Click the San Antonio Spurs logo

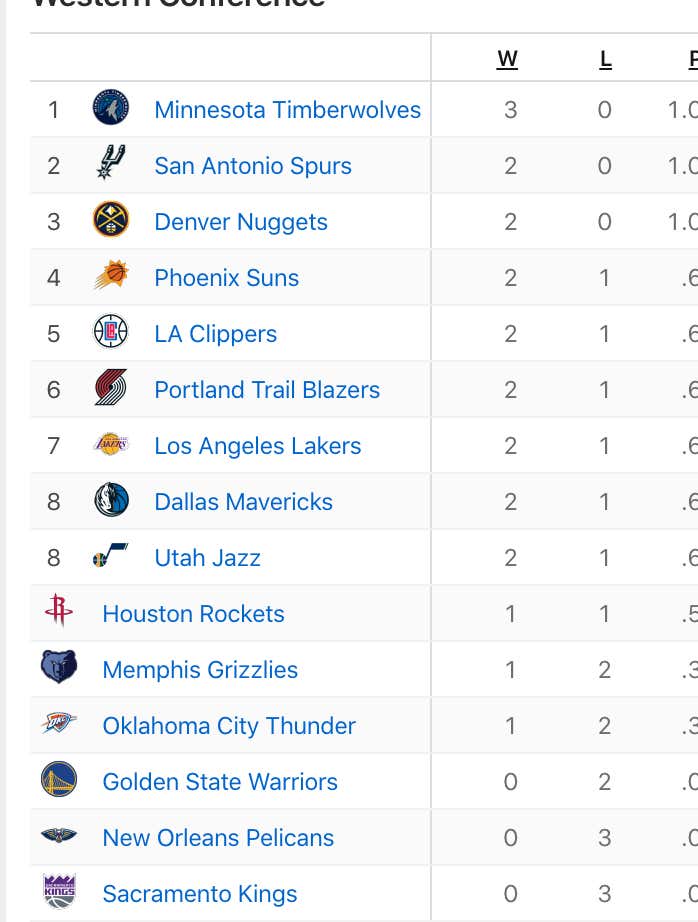[111, 162]
